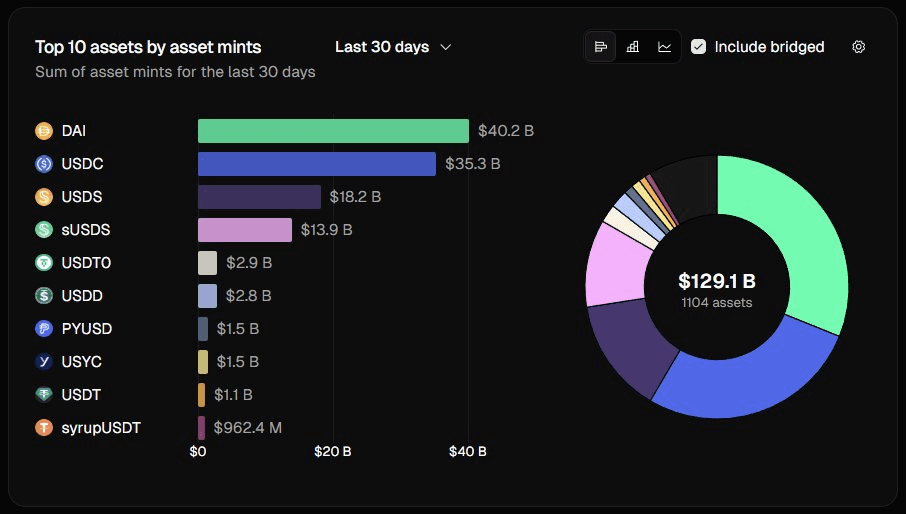906x514 pixels.
Task: Switch to the vertical column chart view icon
Action: click(633, 47)
